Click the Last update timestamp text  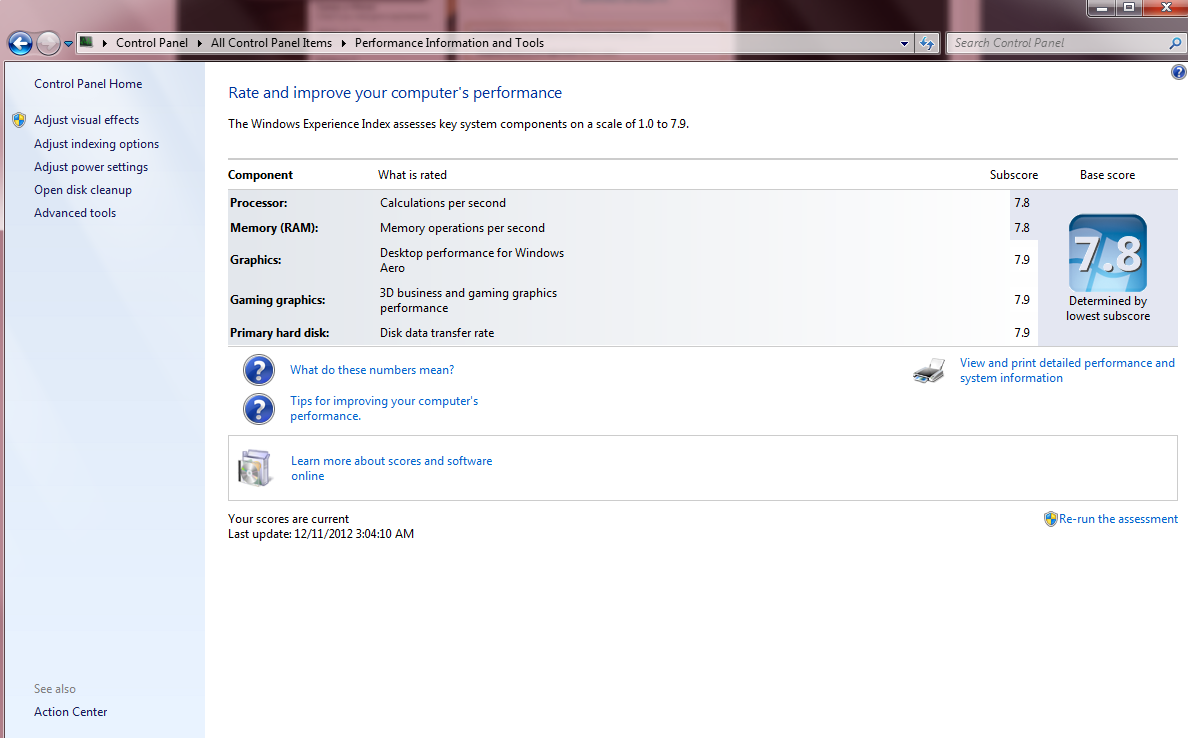(320, 534)
